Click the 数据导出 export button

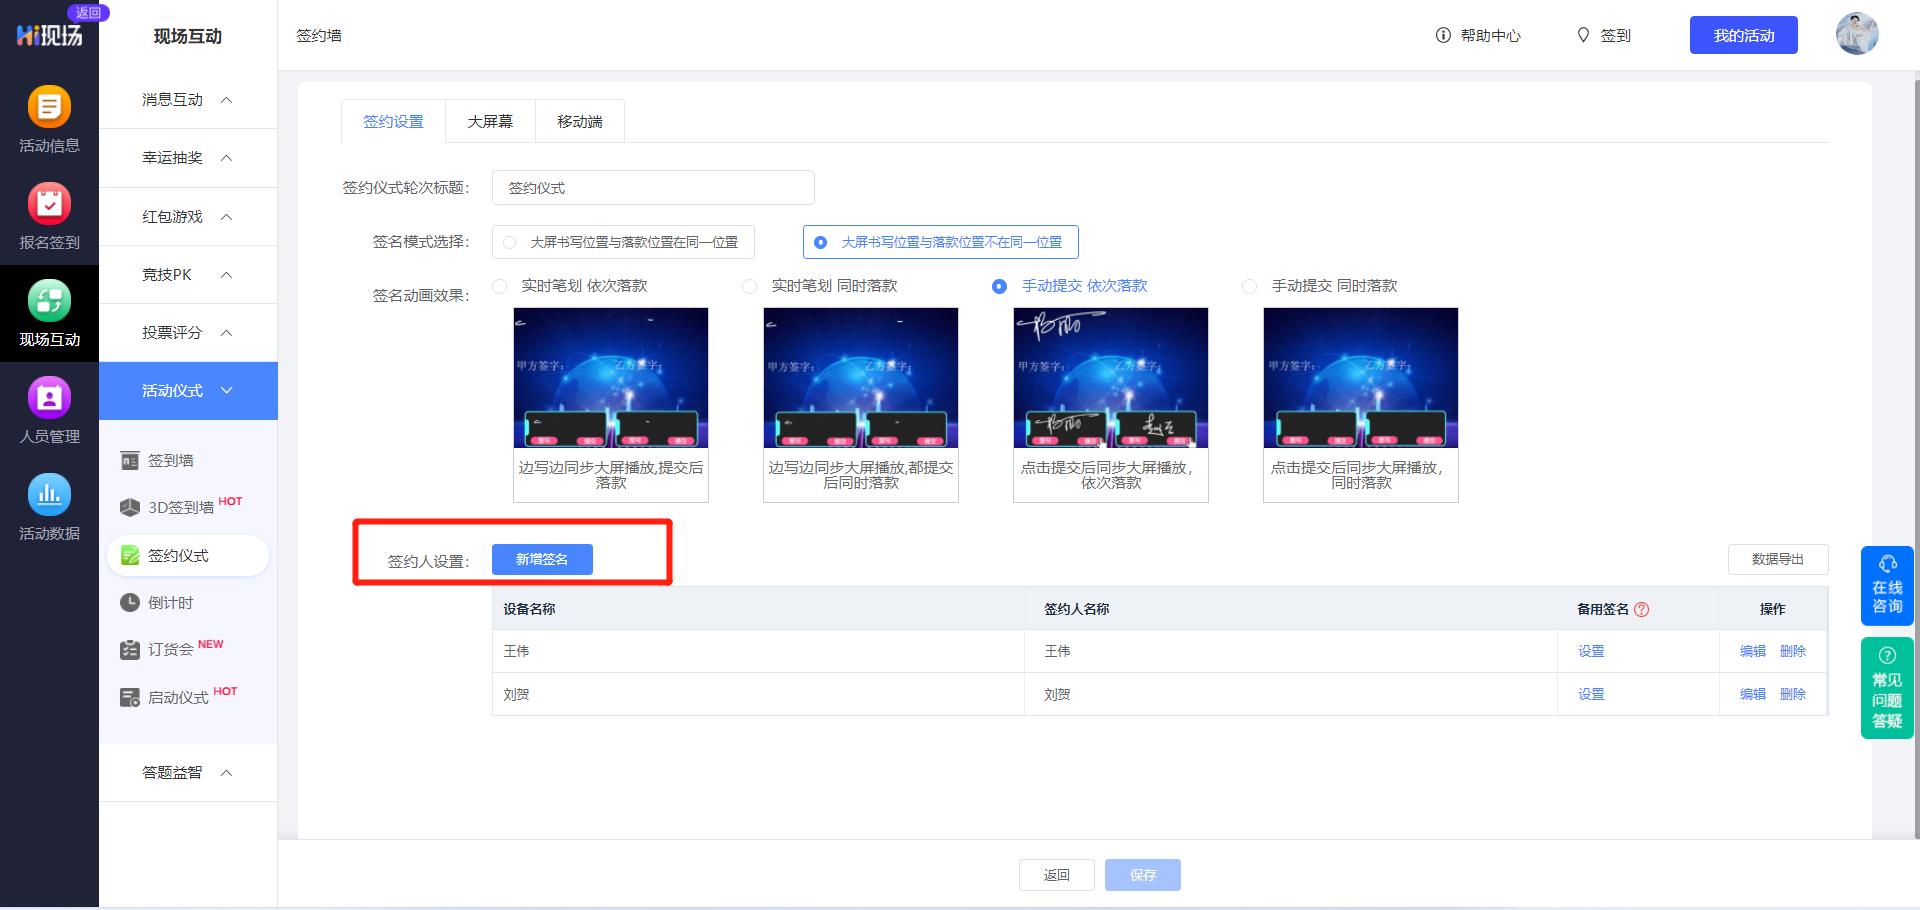coord(1779,559)
